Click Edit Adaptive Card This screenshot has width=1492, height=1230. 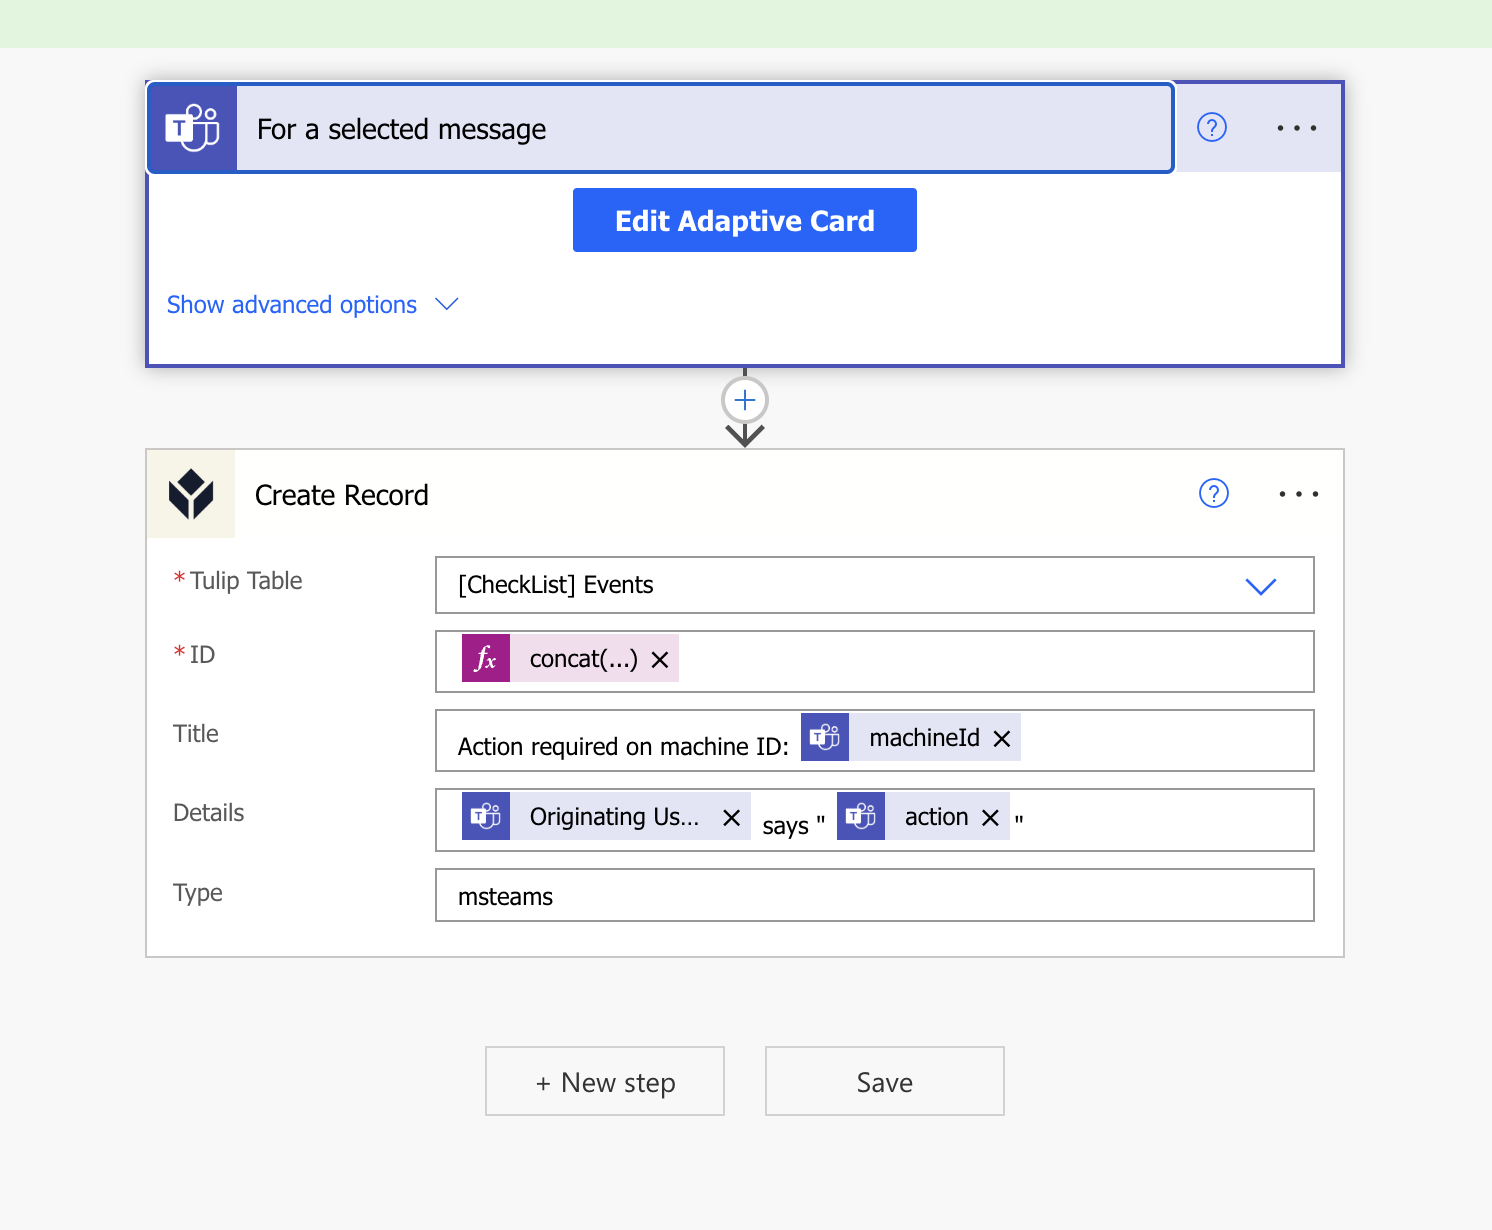[744, 220]
